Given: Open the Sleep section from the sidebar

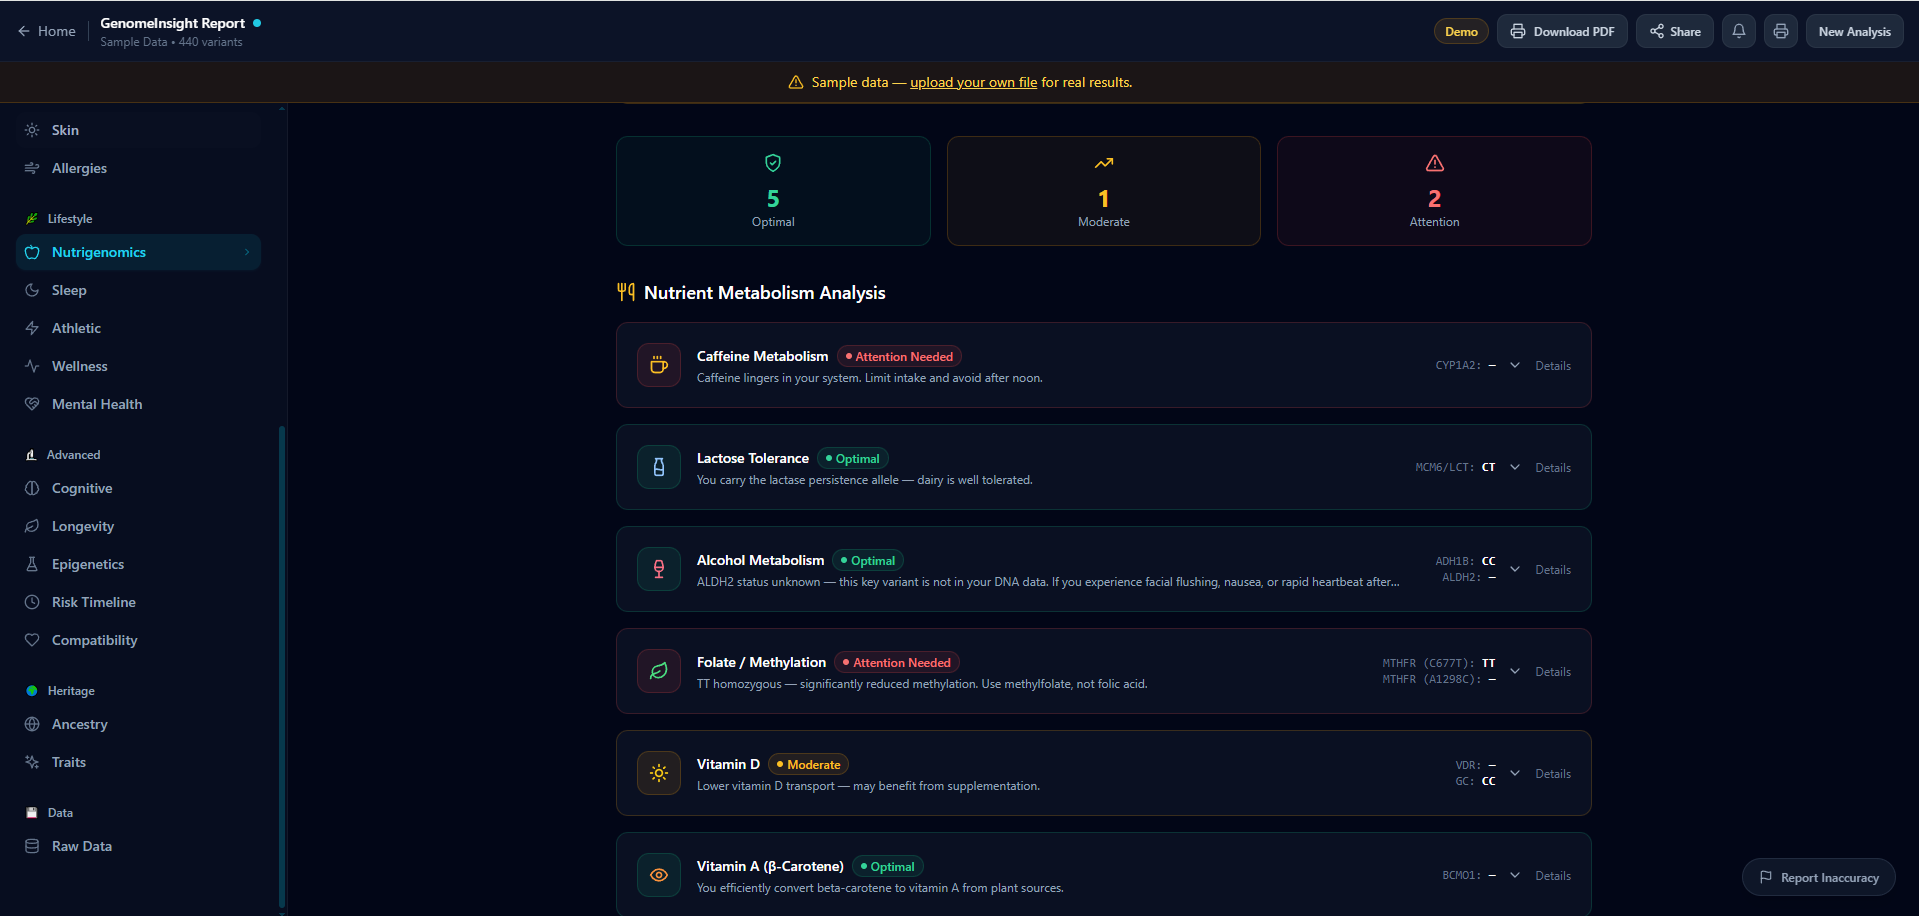Looking at the screenshot, I should click(x=69, y=290).
